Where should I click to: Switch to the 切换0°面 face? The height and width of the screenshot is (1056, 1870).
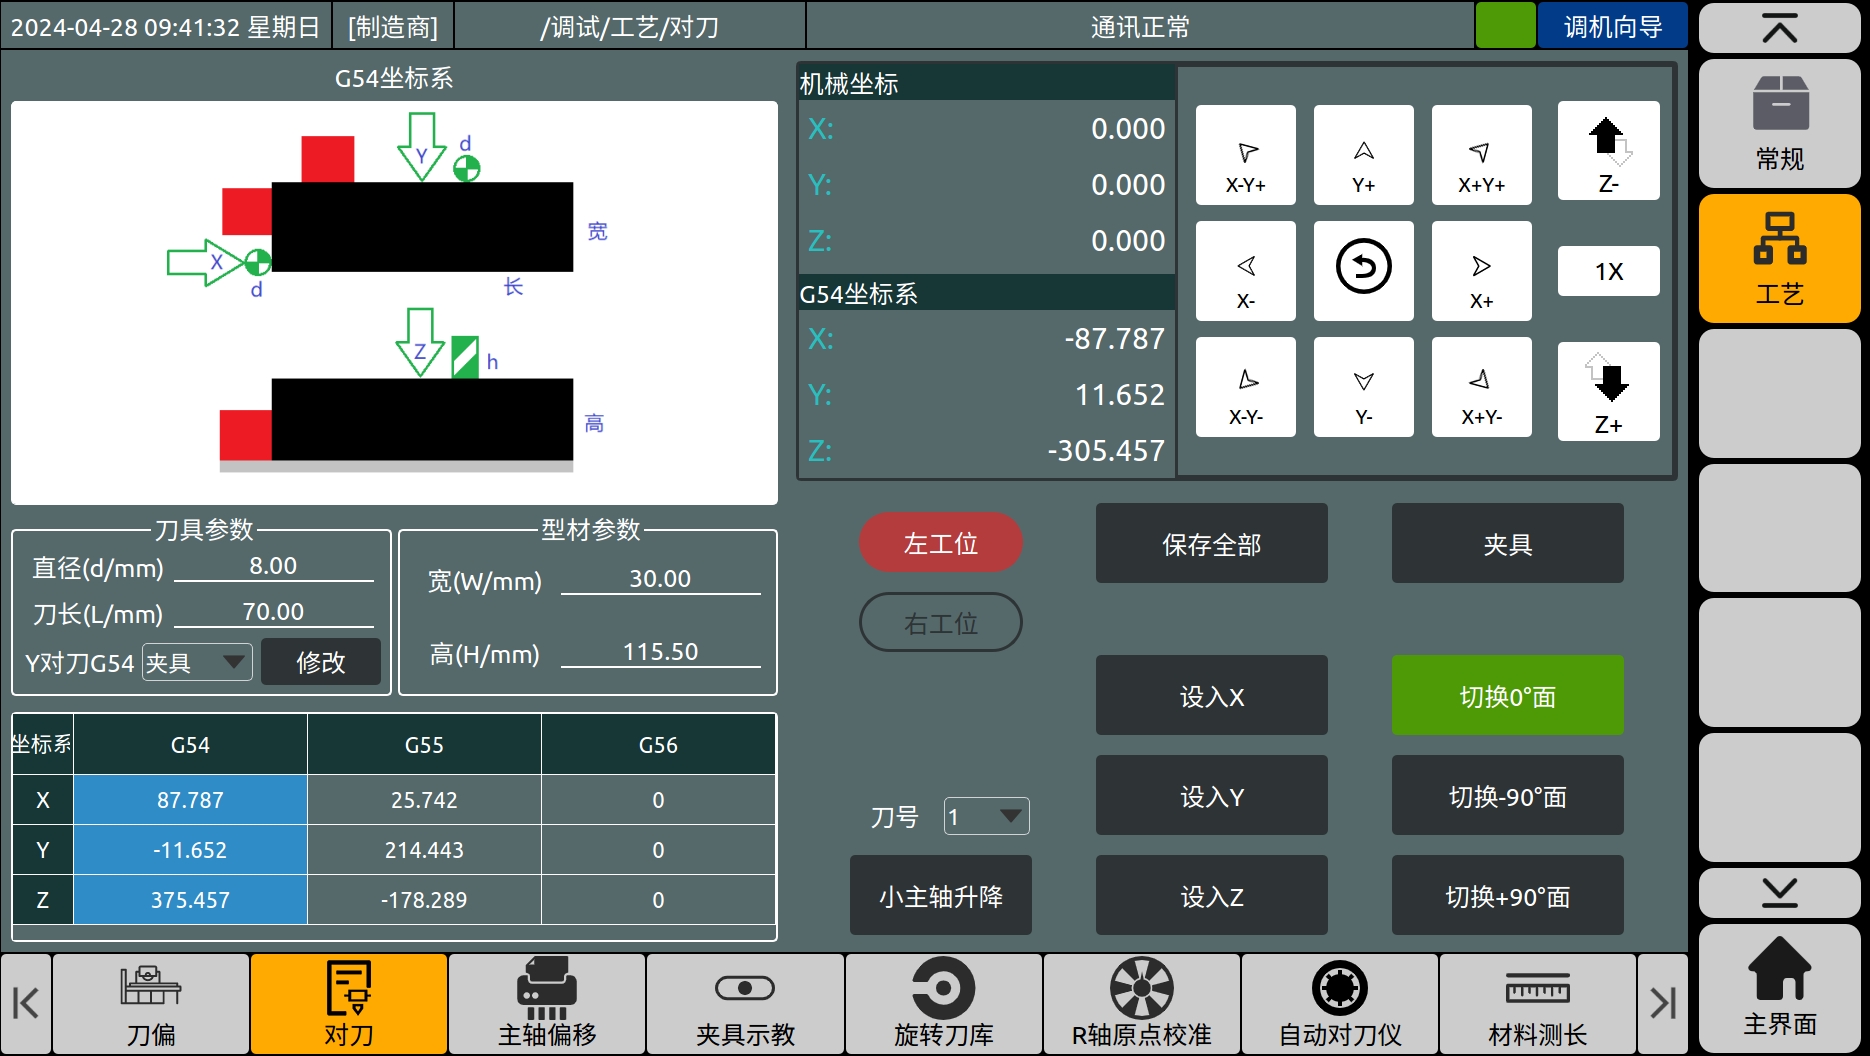[x=1507, y=696]
